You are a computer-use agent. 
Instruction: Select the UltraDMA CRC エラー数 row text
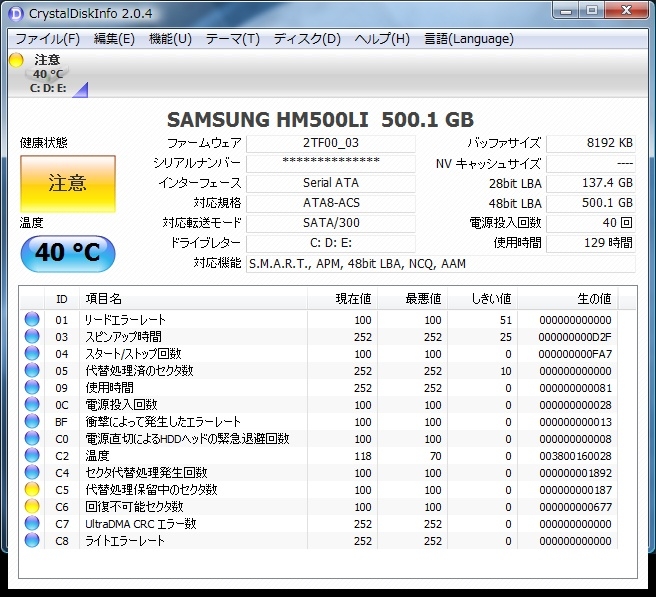click(x=141, y=524)
